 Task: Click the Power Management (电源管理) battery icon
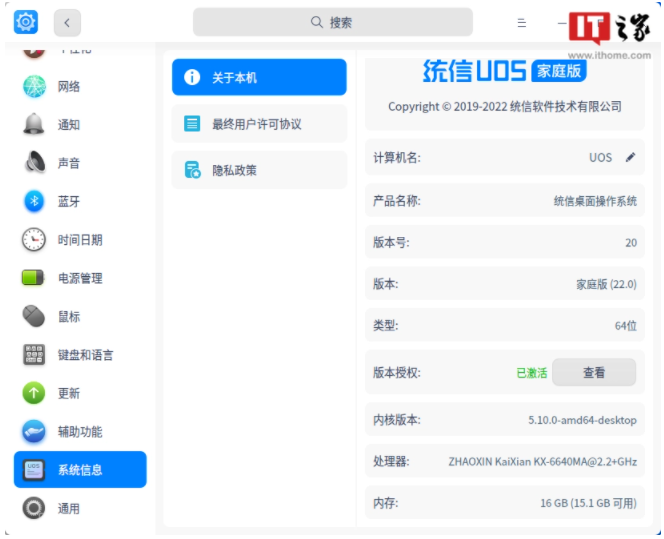point(34,278)
